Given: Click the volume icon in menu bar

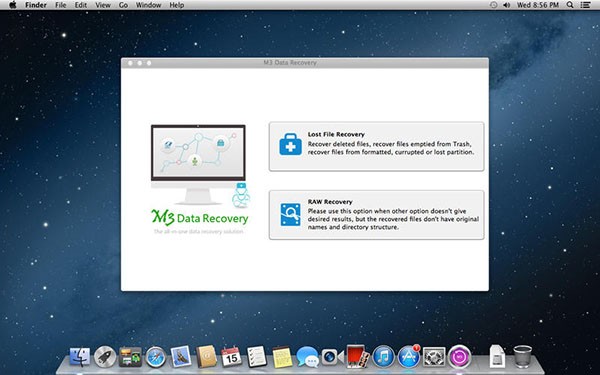Looking at the screenshot, I should pyautogui.click(x=507, y=5).
